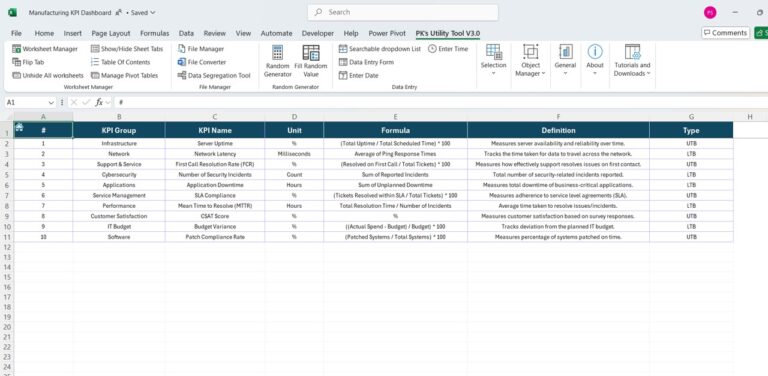Select the Patch Compliance Rate cell

coord(215,236)
